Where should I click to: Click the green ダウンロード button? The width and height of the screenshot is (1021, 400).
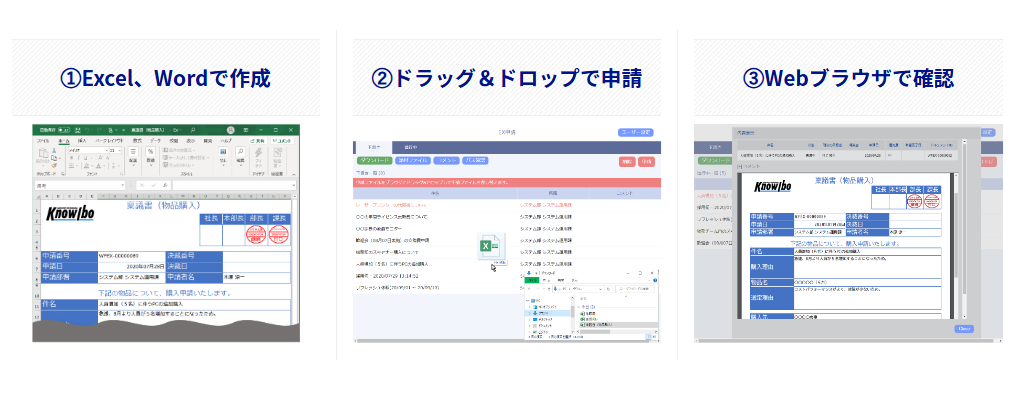[374, 160]
